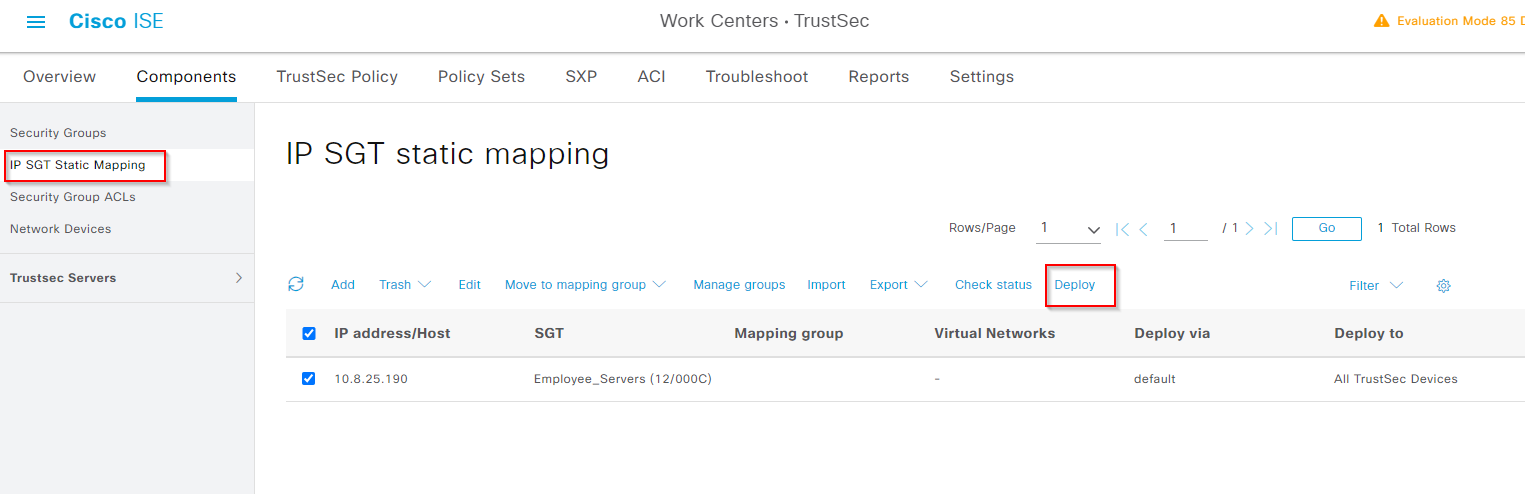The width and height of the screenshot is (1525, 494).
Task: Click the Employee_Servers (12/000C) cell
Action: click(622, 379)
